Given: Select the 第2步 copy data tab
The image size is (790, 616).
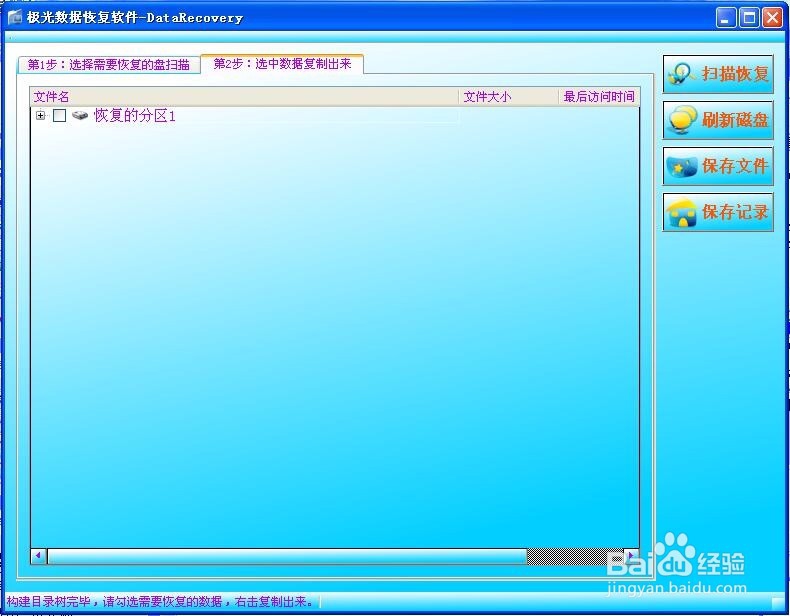Looking at the screenshot, I should (282, 63).
